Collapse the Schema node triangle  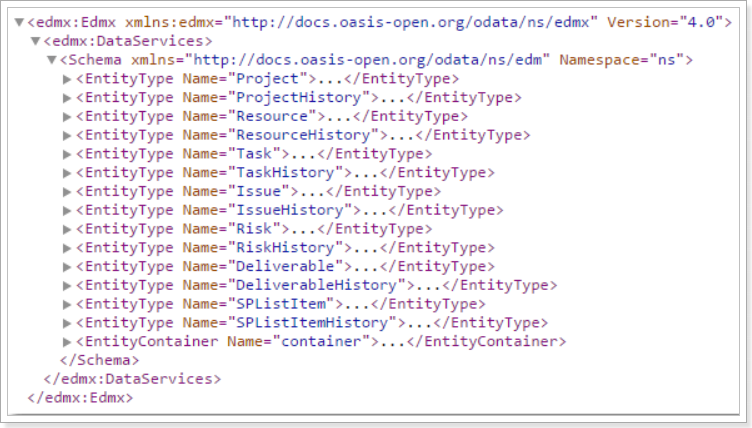[x=52, y=60]
